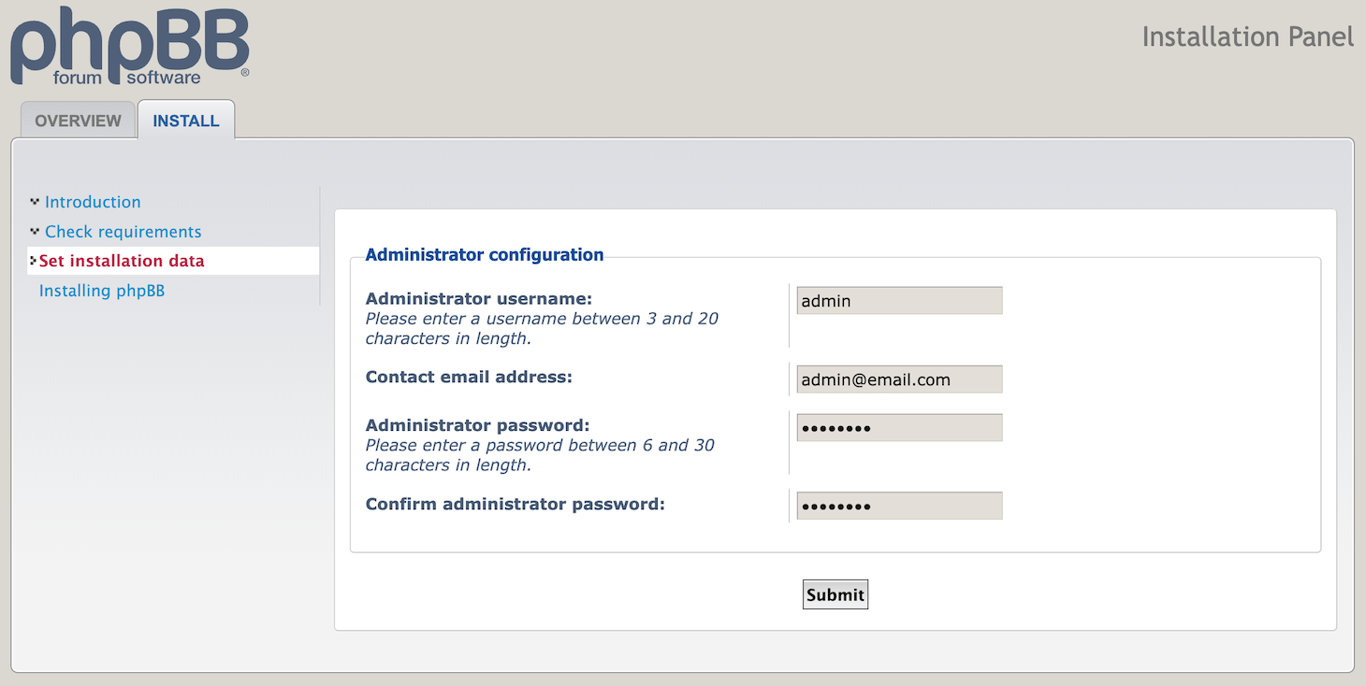Click the Administrator username field
1366x686 pixels.
(x=898, y=300)
